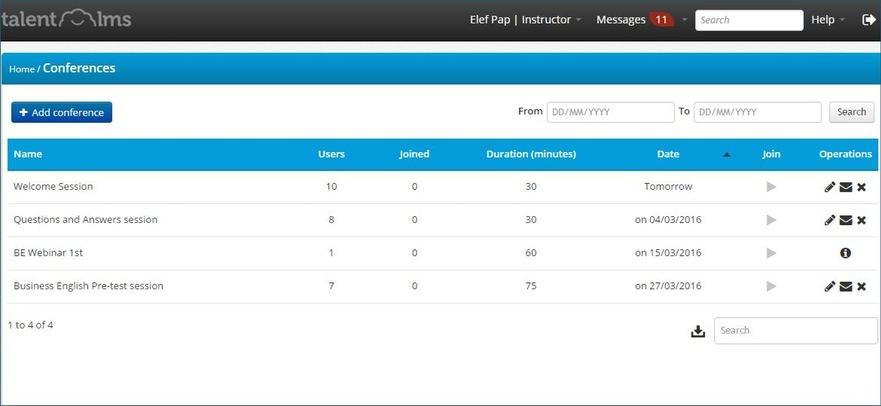Delete the Welcome Session conference
Viewport: 881px width, 406px height.
[861, 187]
